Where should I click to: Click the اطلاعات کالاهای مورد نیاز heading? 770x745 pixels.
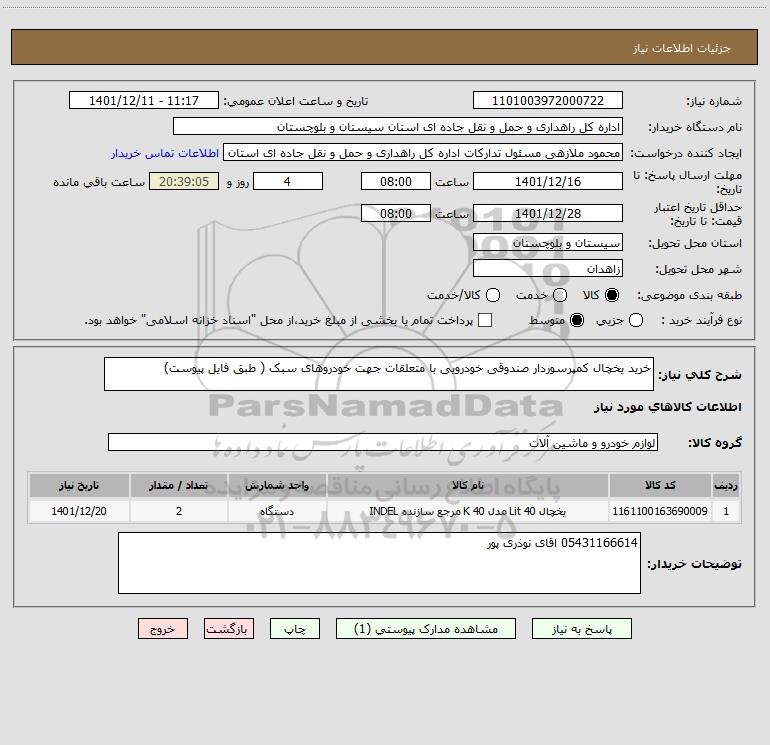point(668,407)
